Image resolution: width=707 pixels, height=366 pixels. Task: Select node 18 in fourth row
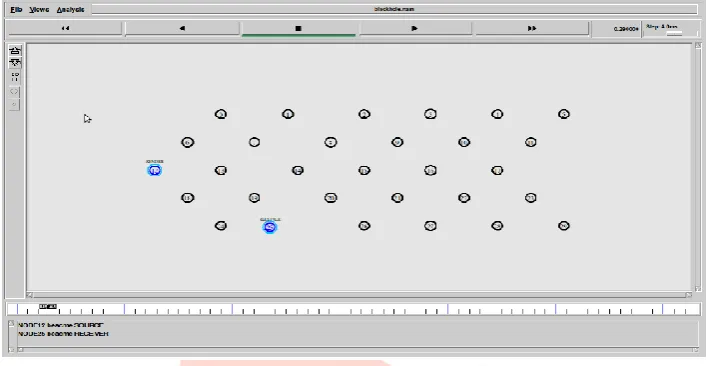tap(188, 197)
